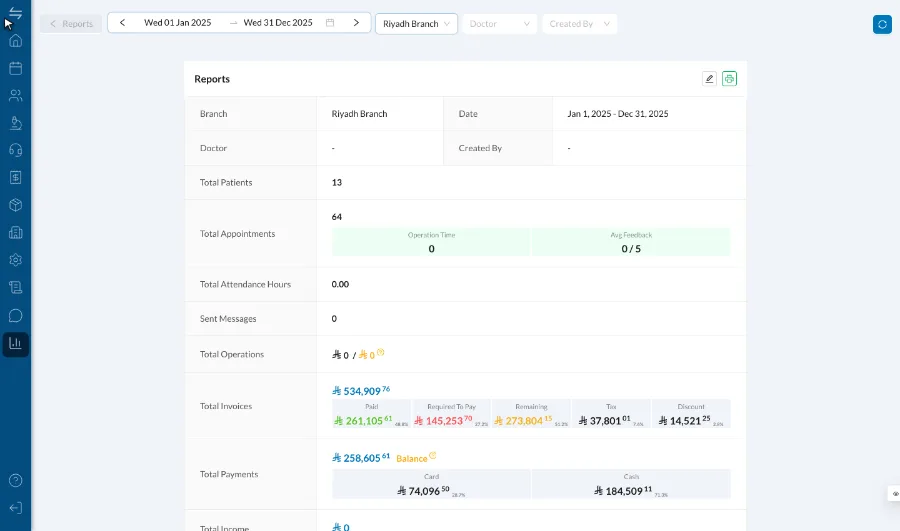This screenshot has width=900, height=531.
Task: Open the calendar icon in the date range picker
Action: tap(330, 23)
